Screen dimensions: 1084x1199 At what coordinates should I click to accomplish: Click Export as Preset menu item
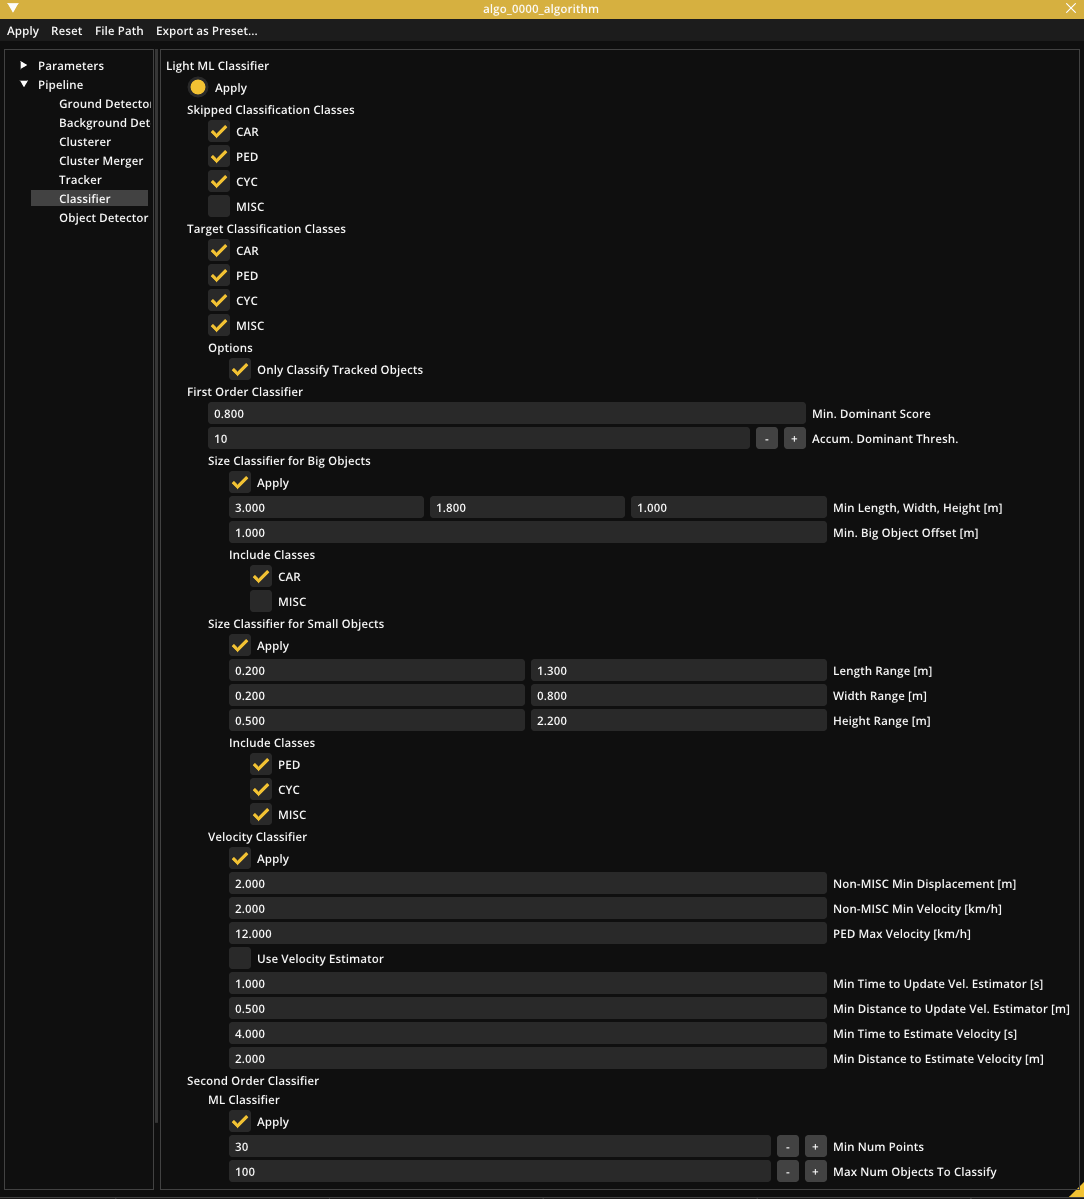[x=206, y=31]
